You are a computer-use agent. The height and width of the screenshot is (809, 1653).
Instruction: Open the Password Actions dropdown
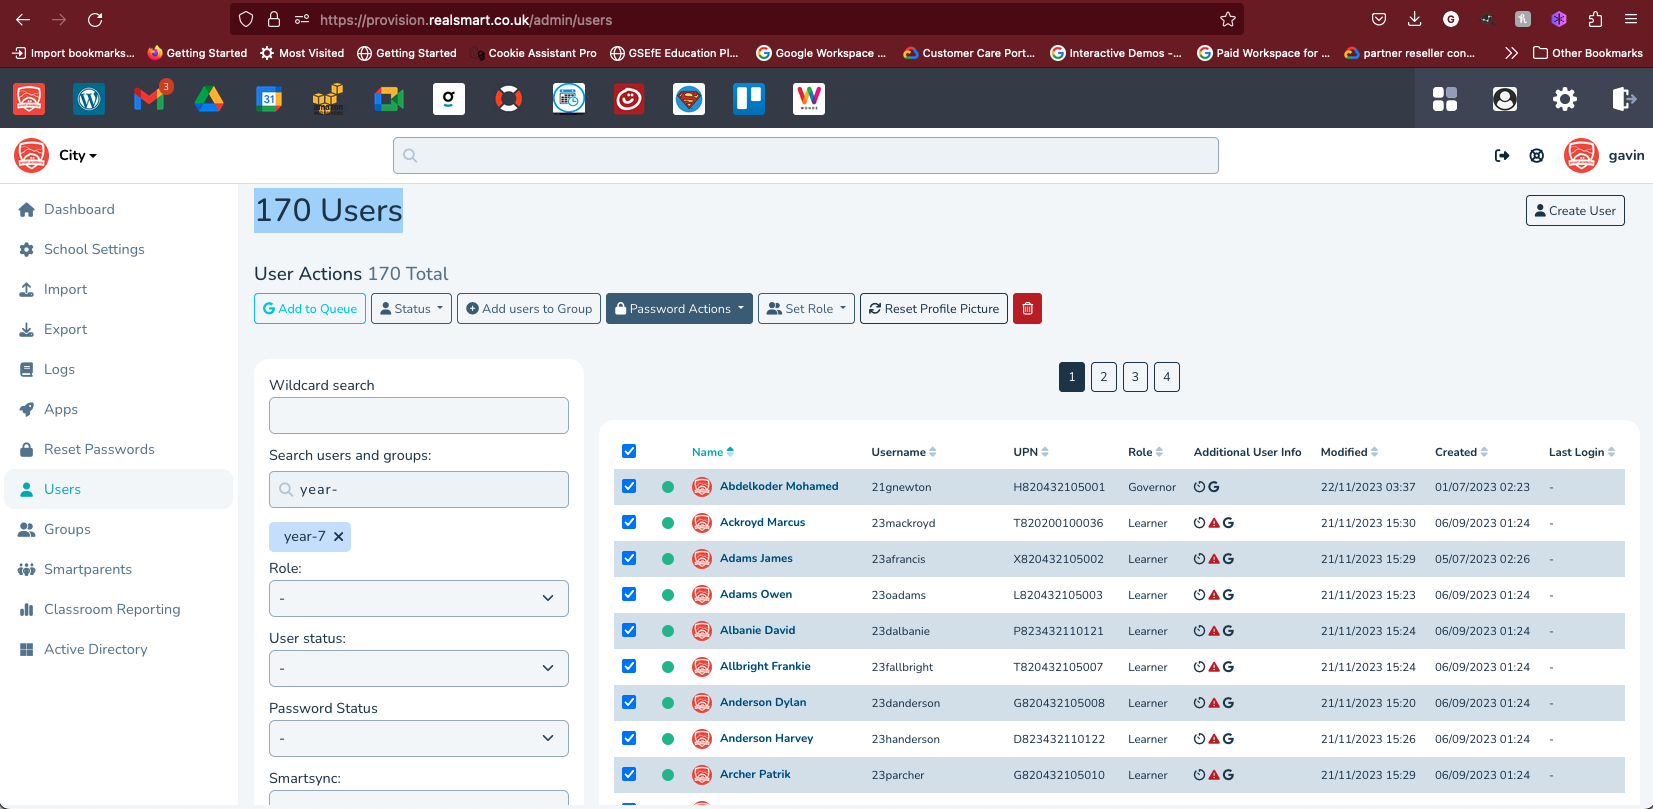pos(679,309)
